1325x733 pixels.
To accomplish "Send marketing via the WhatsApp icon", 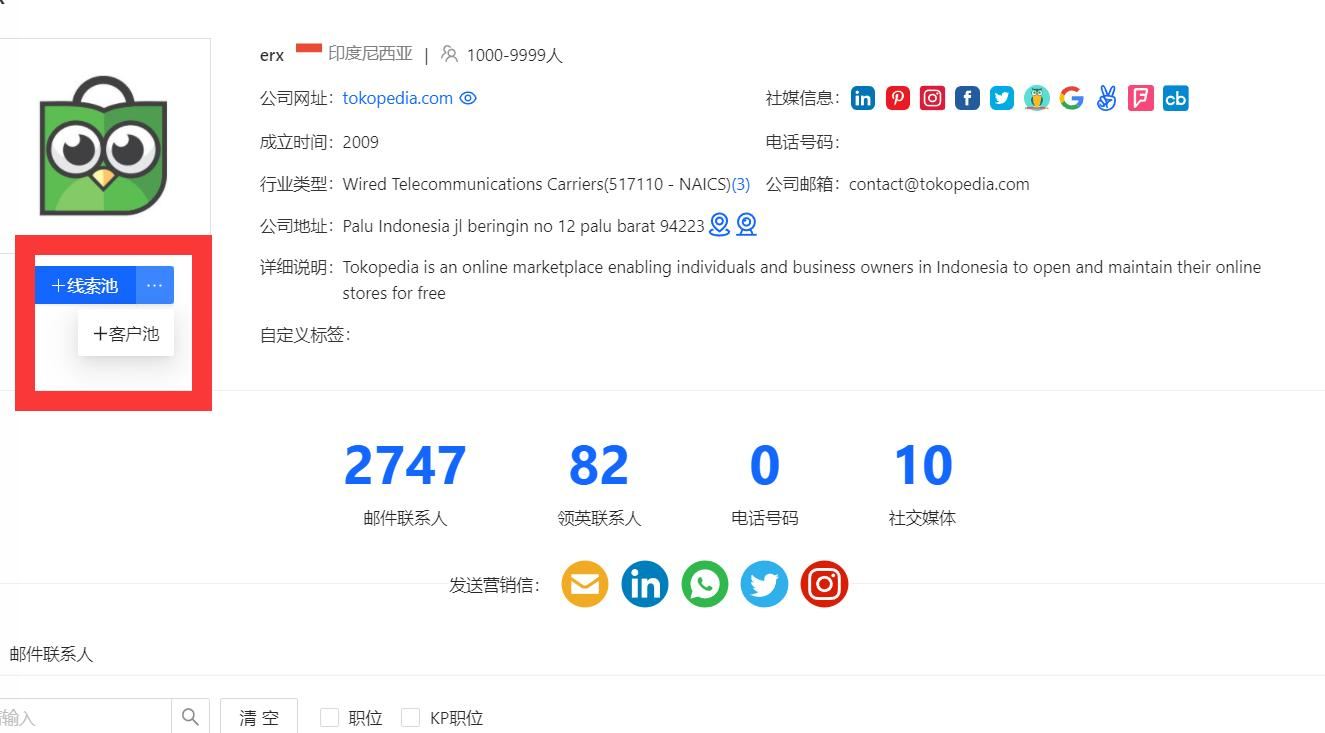I will pos(705,584).
